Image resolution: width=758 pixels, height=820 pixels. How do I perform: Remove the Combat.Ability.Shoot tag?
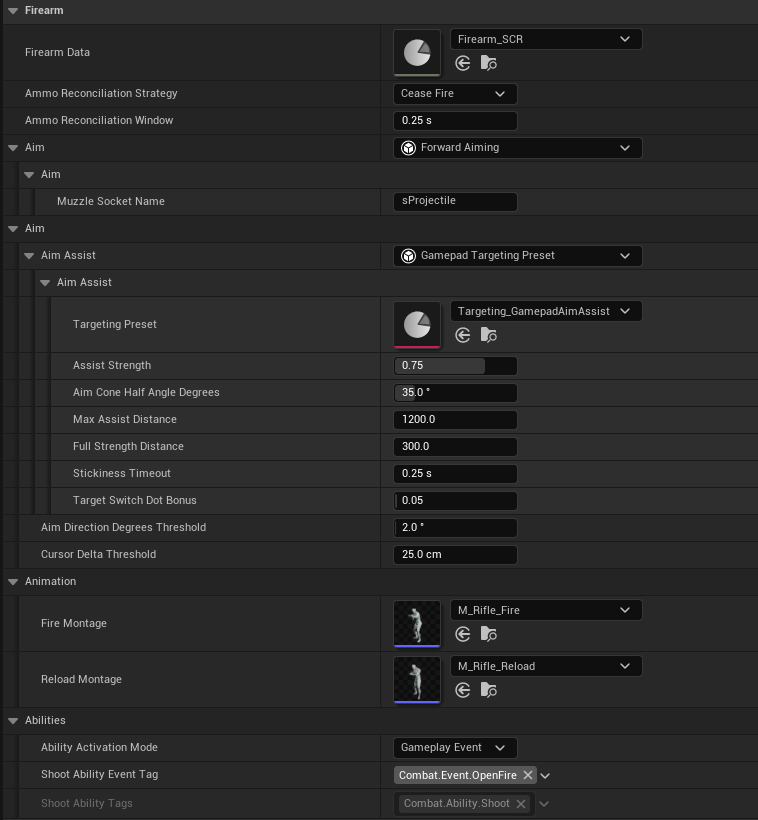point(521,804)
